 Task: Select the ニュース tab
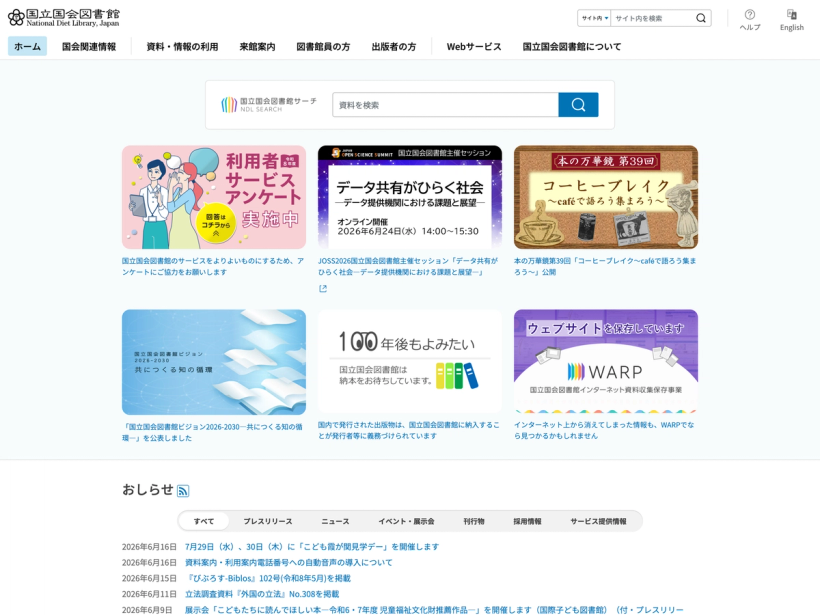(335, 521)
